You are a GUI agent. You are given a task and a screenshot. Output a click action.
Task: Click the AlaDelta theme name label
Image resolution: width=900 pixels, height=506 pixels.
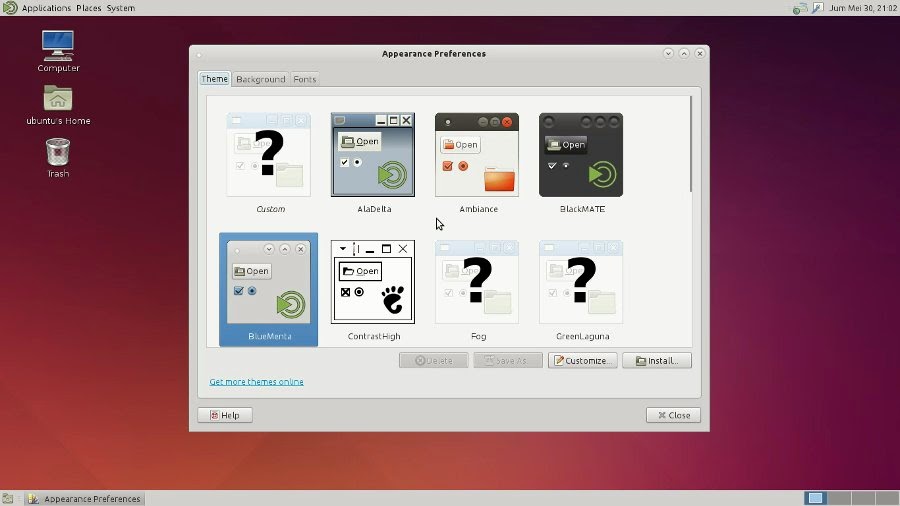374,209
